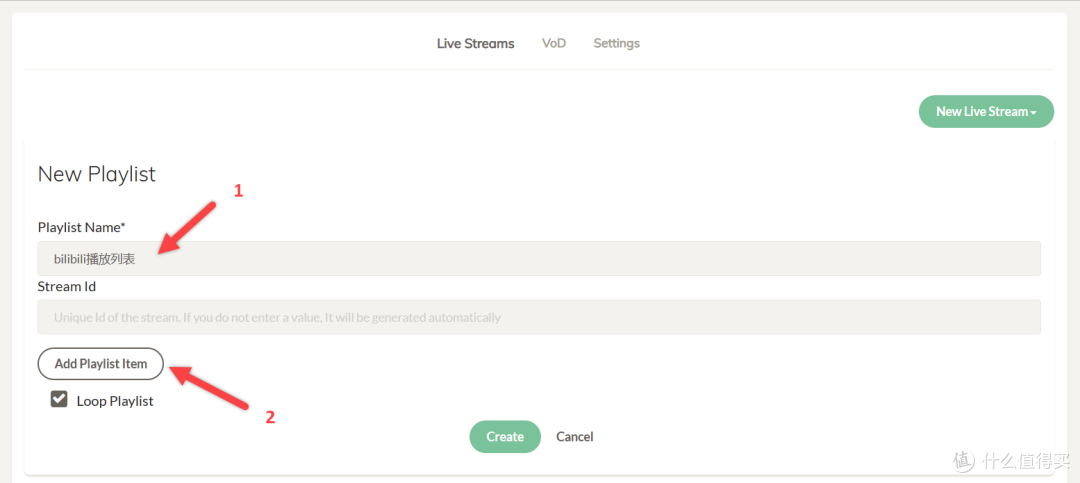This screenshot has width=1080, height=483.
Task: Switch to the Live Streams tab
Action: coord(475,44)
